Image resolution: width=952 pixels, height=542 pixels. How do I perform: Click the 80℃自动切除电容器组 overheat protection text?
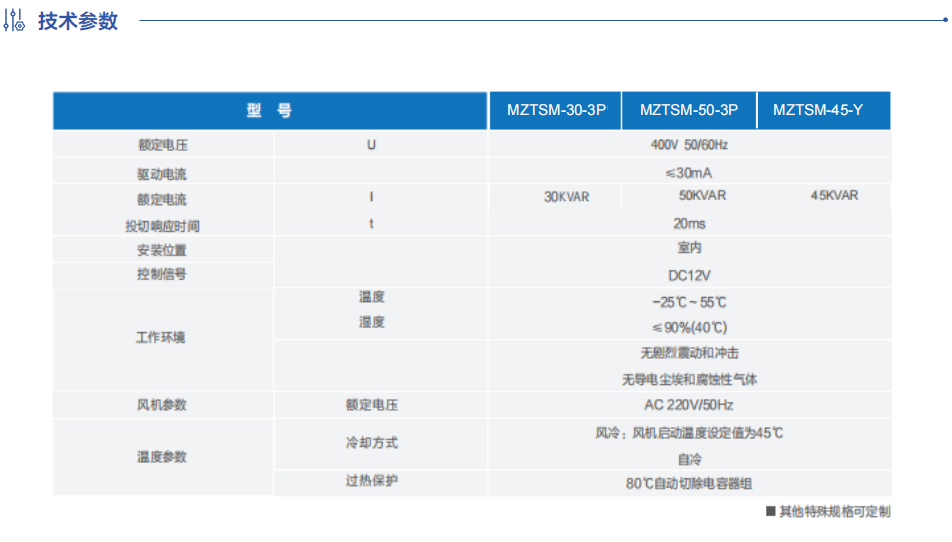(x=689, y=483)
